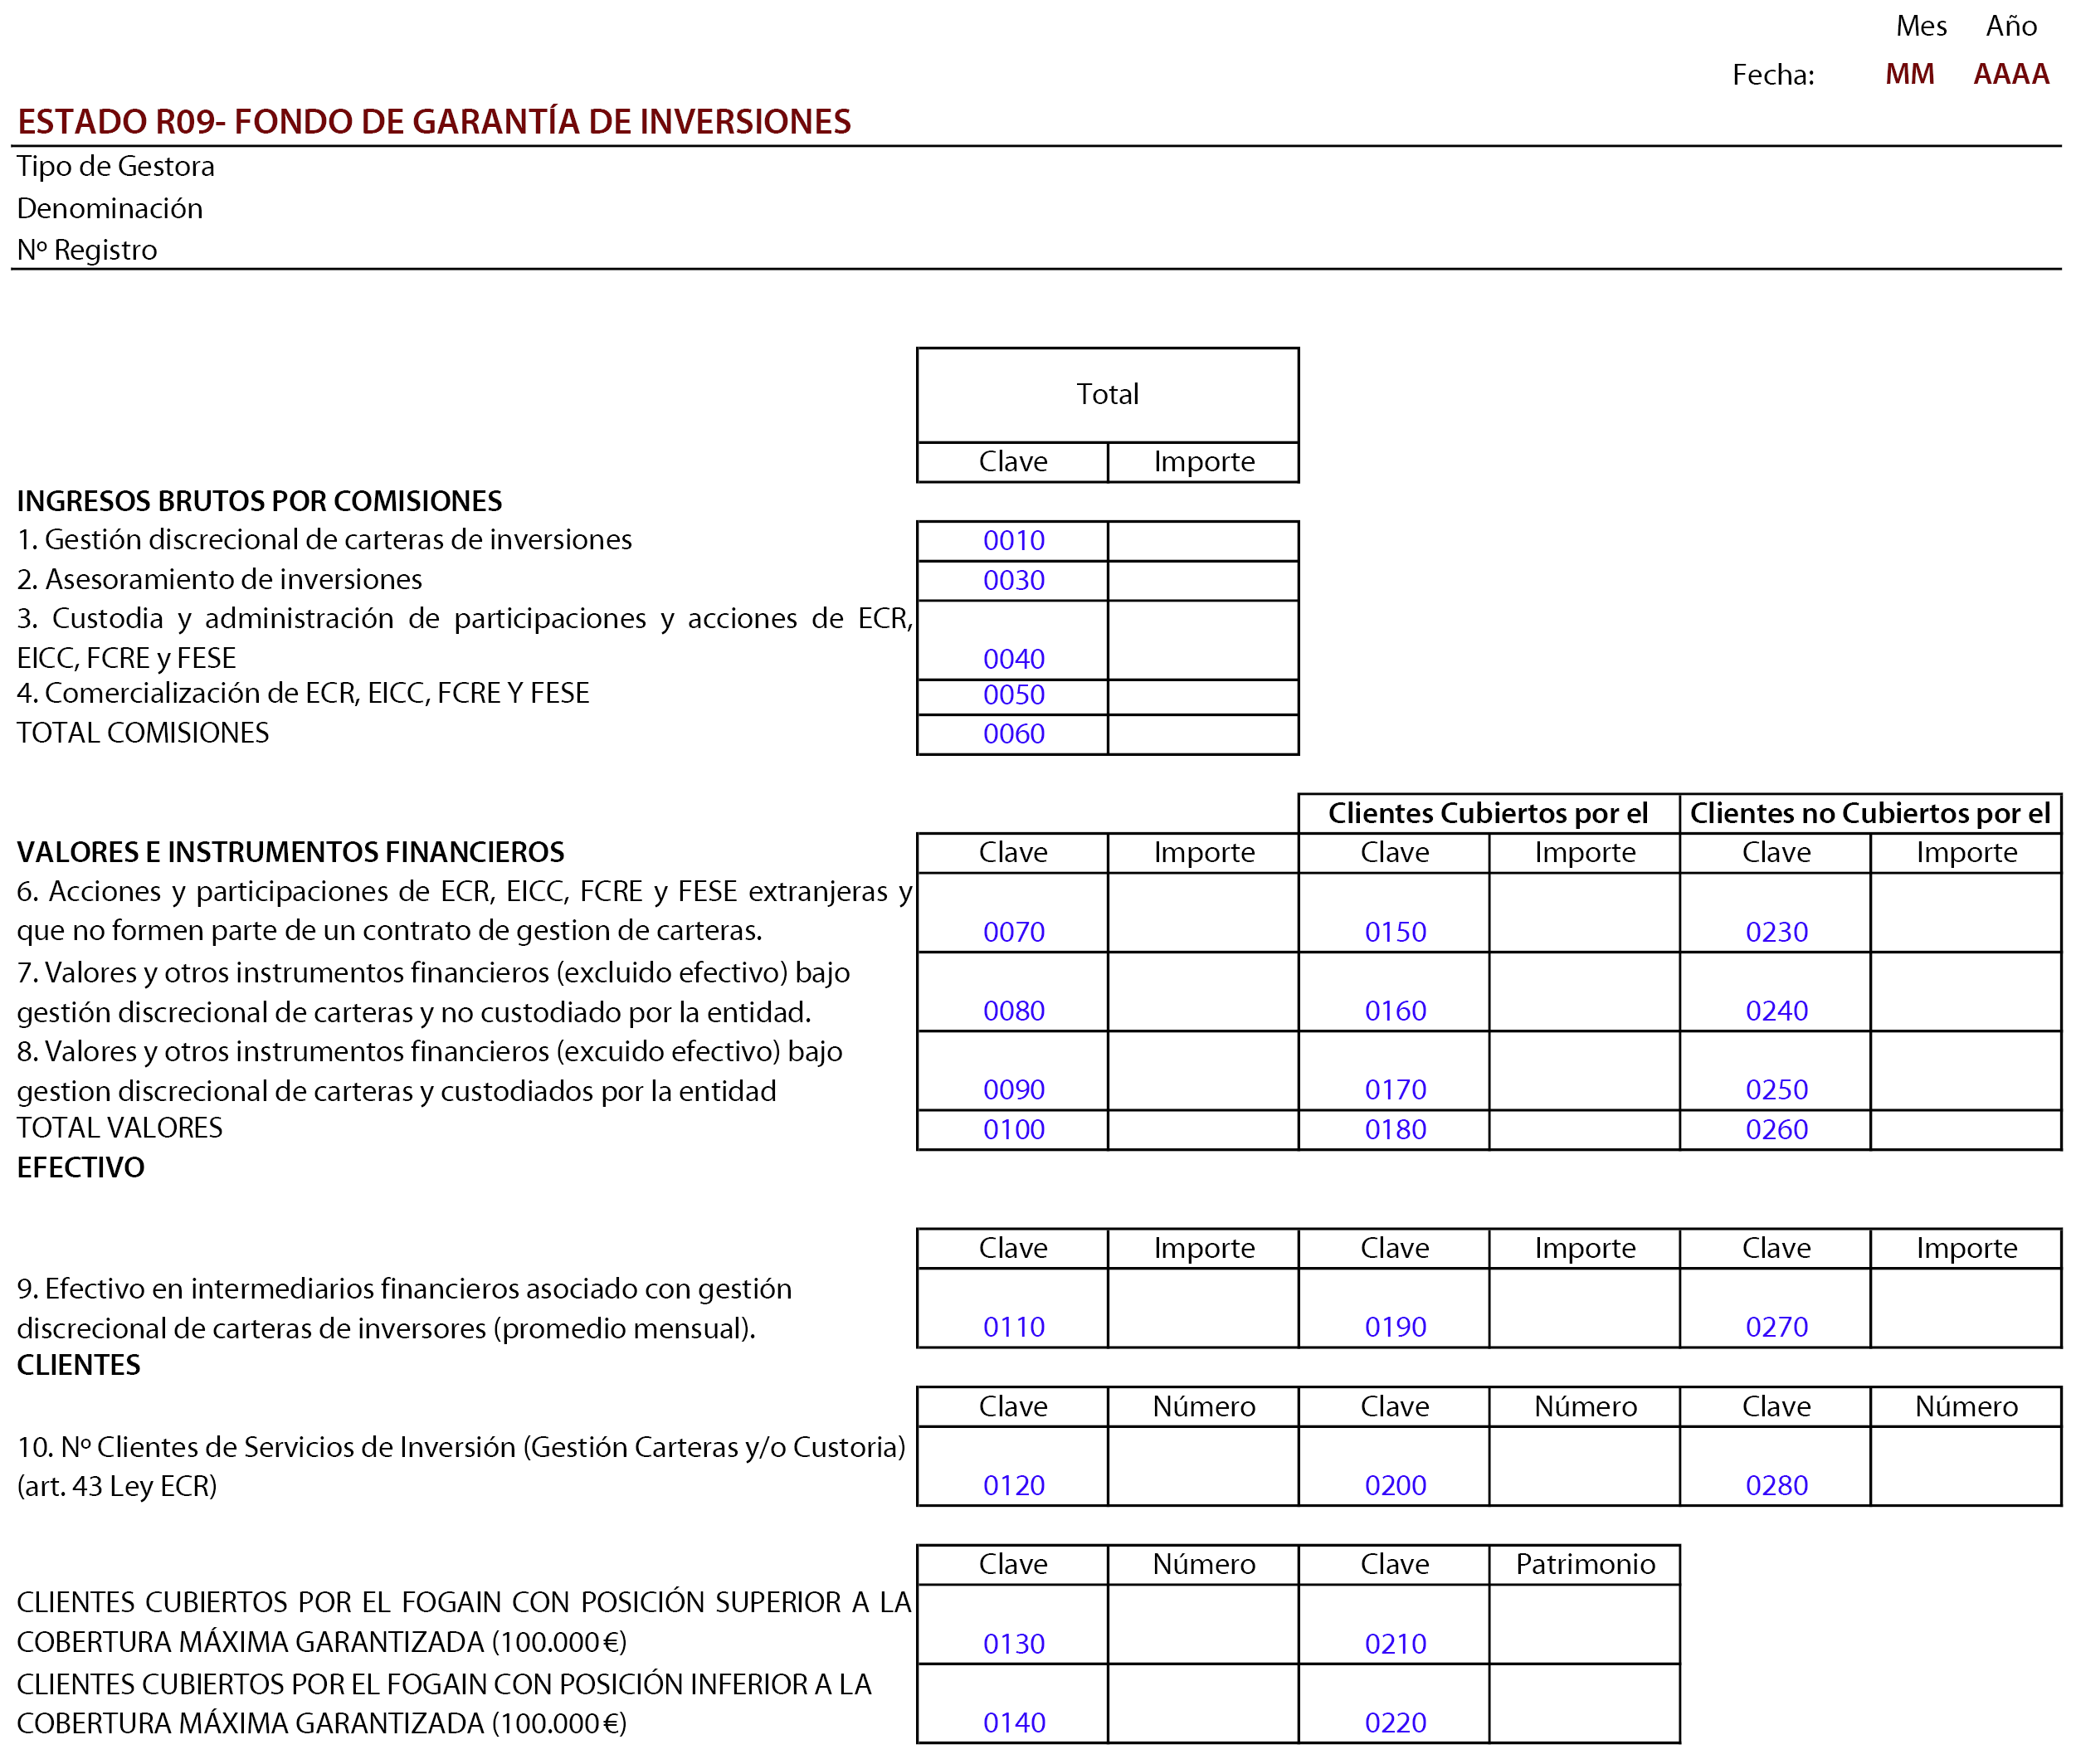Click the Patrimonio cell next to clave 0210

tap(1584, 1625)
